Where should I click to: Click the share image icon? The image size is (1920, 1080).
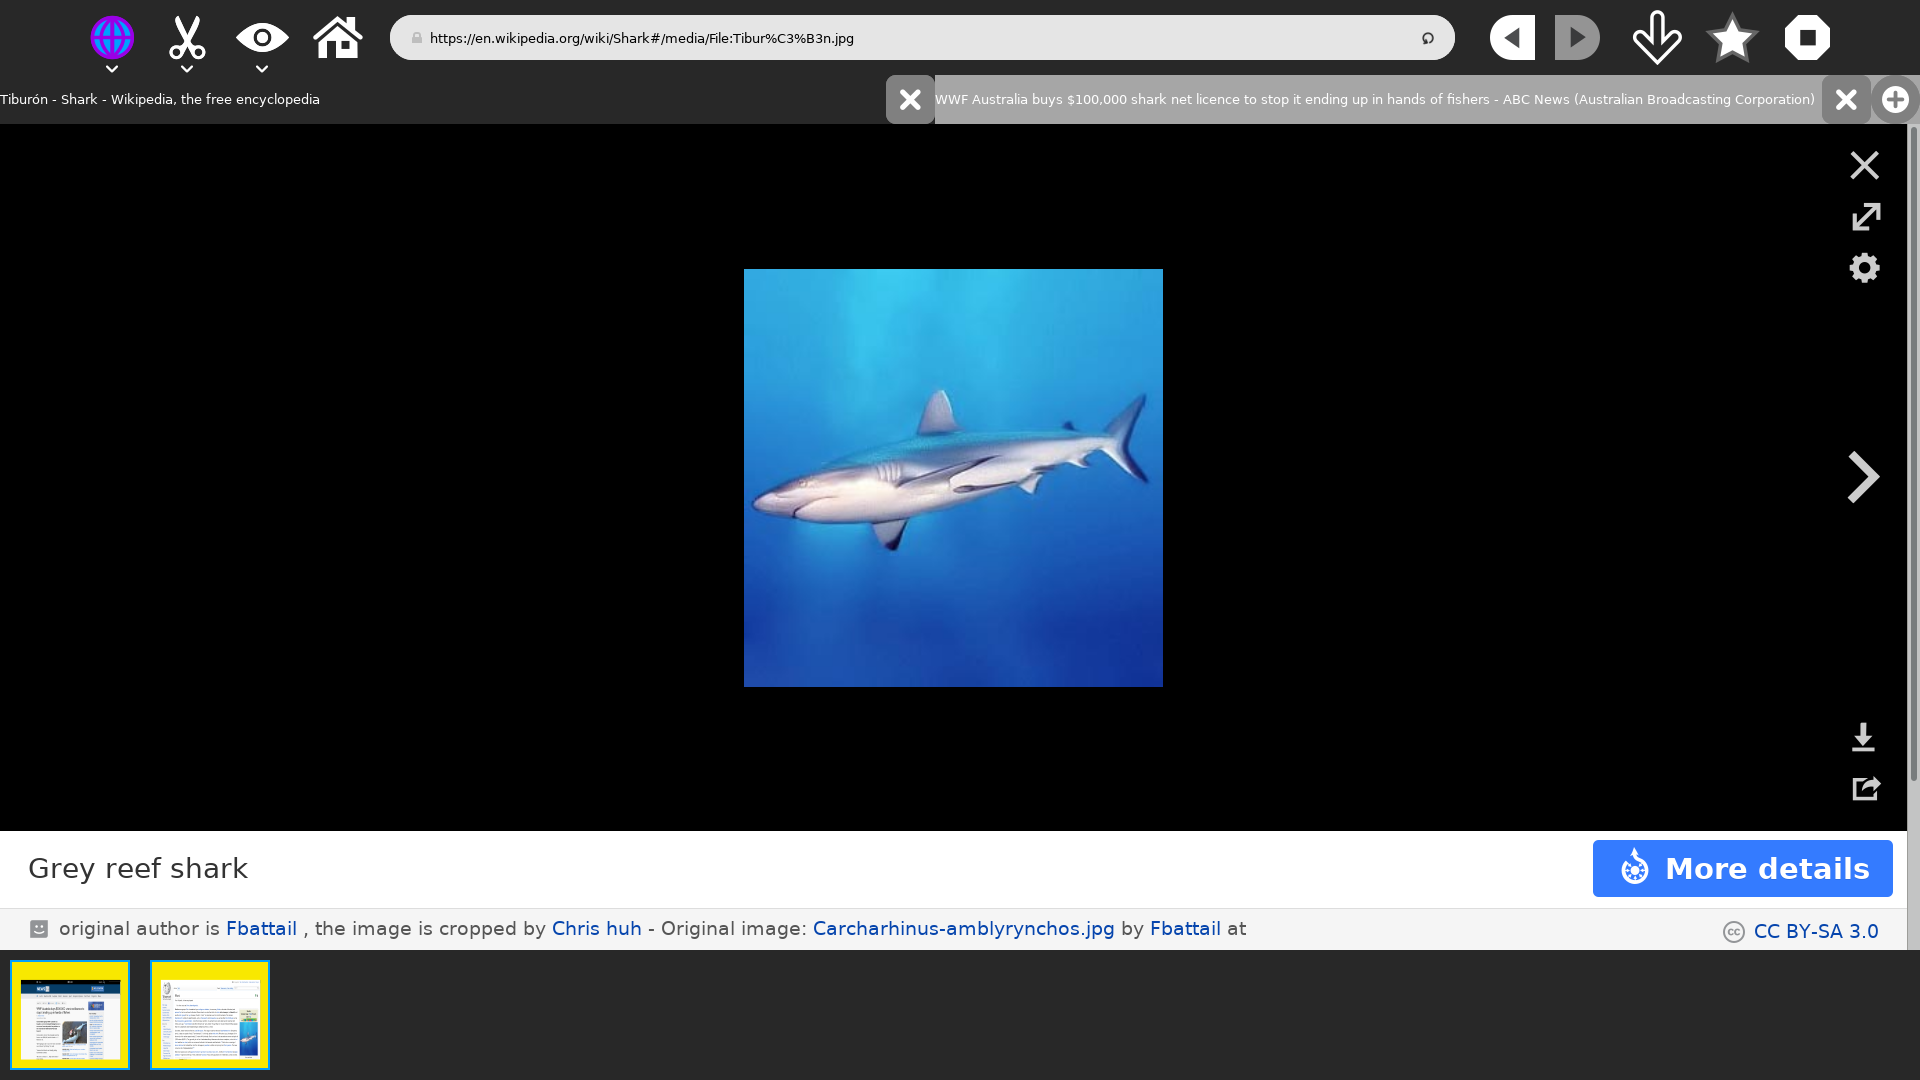(x=1865, y=789)
